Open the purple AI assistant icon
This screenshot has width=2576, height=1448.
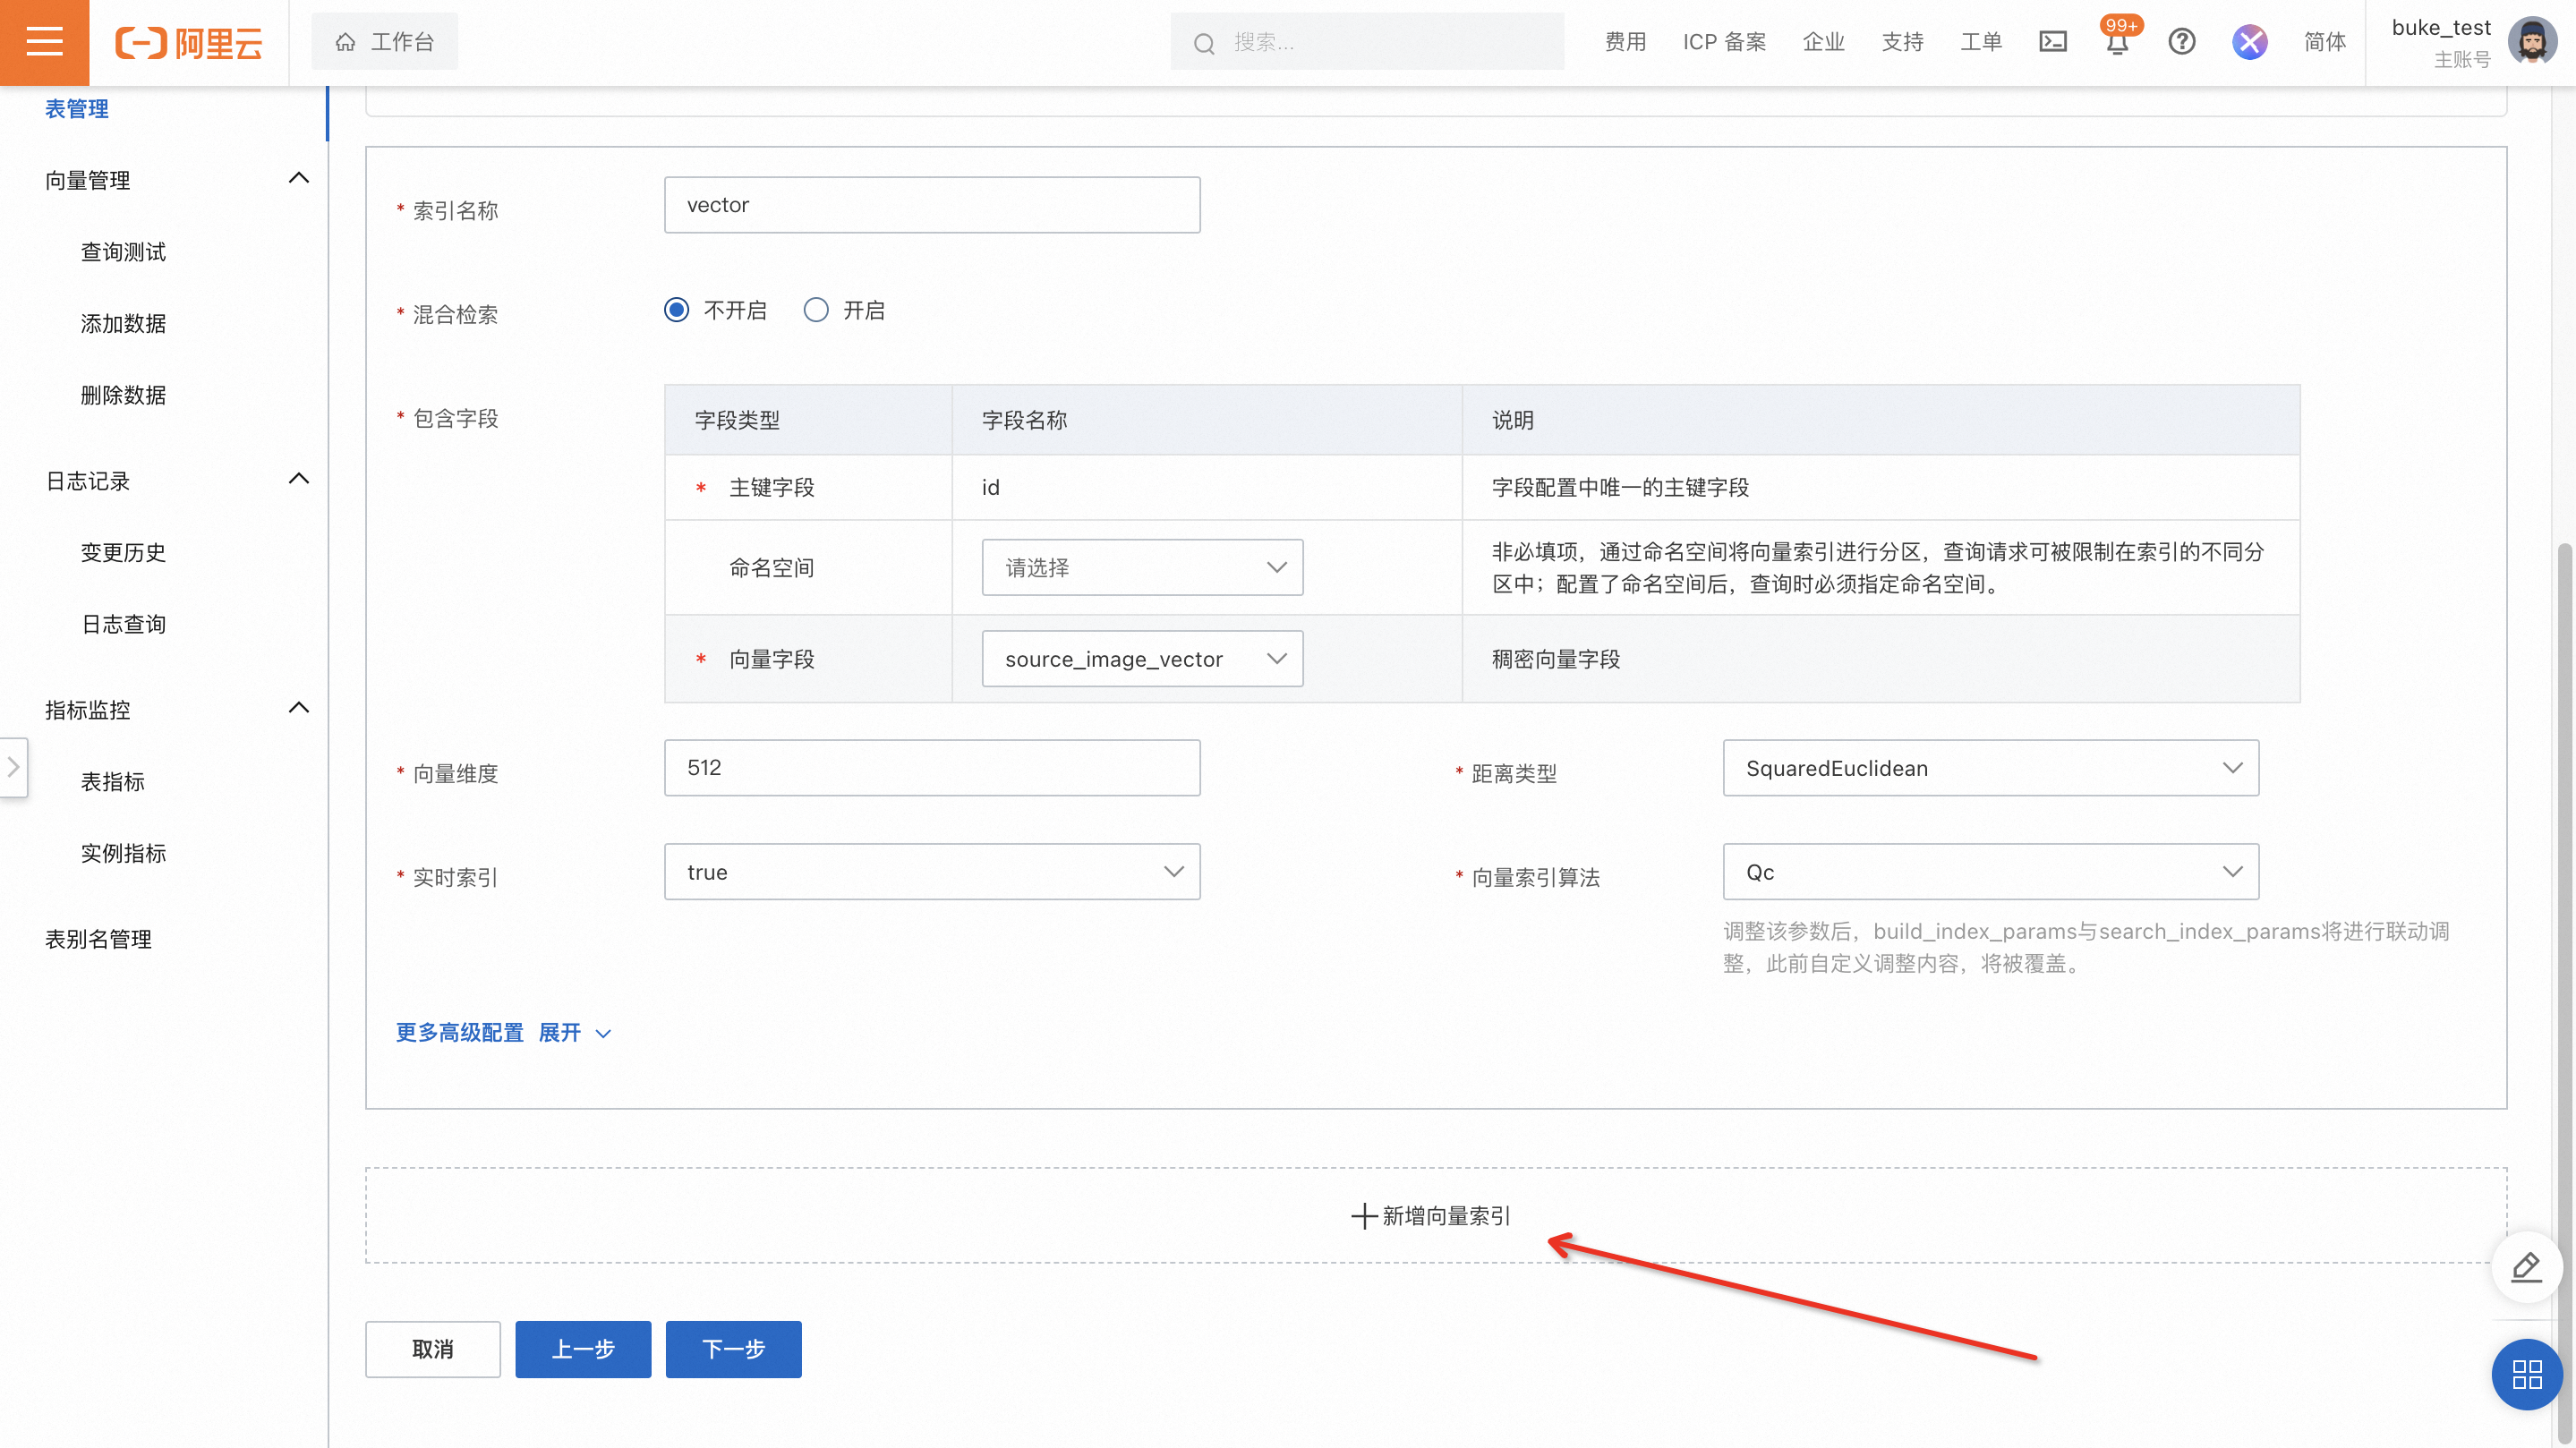click(x=2249, y=42)
